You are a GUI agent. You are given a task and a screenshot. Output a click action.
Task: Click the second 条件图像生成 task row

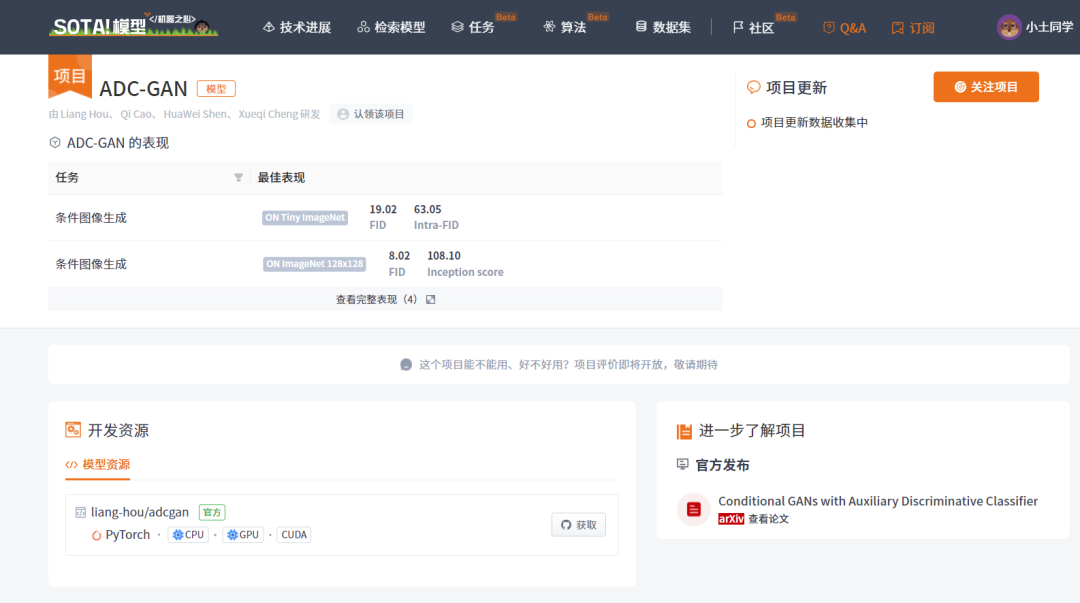[385, 264]
